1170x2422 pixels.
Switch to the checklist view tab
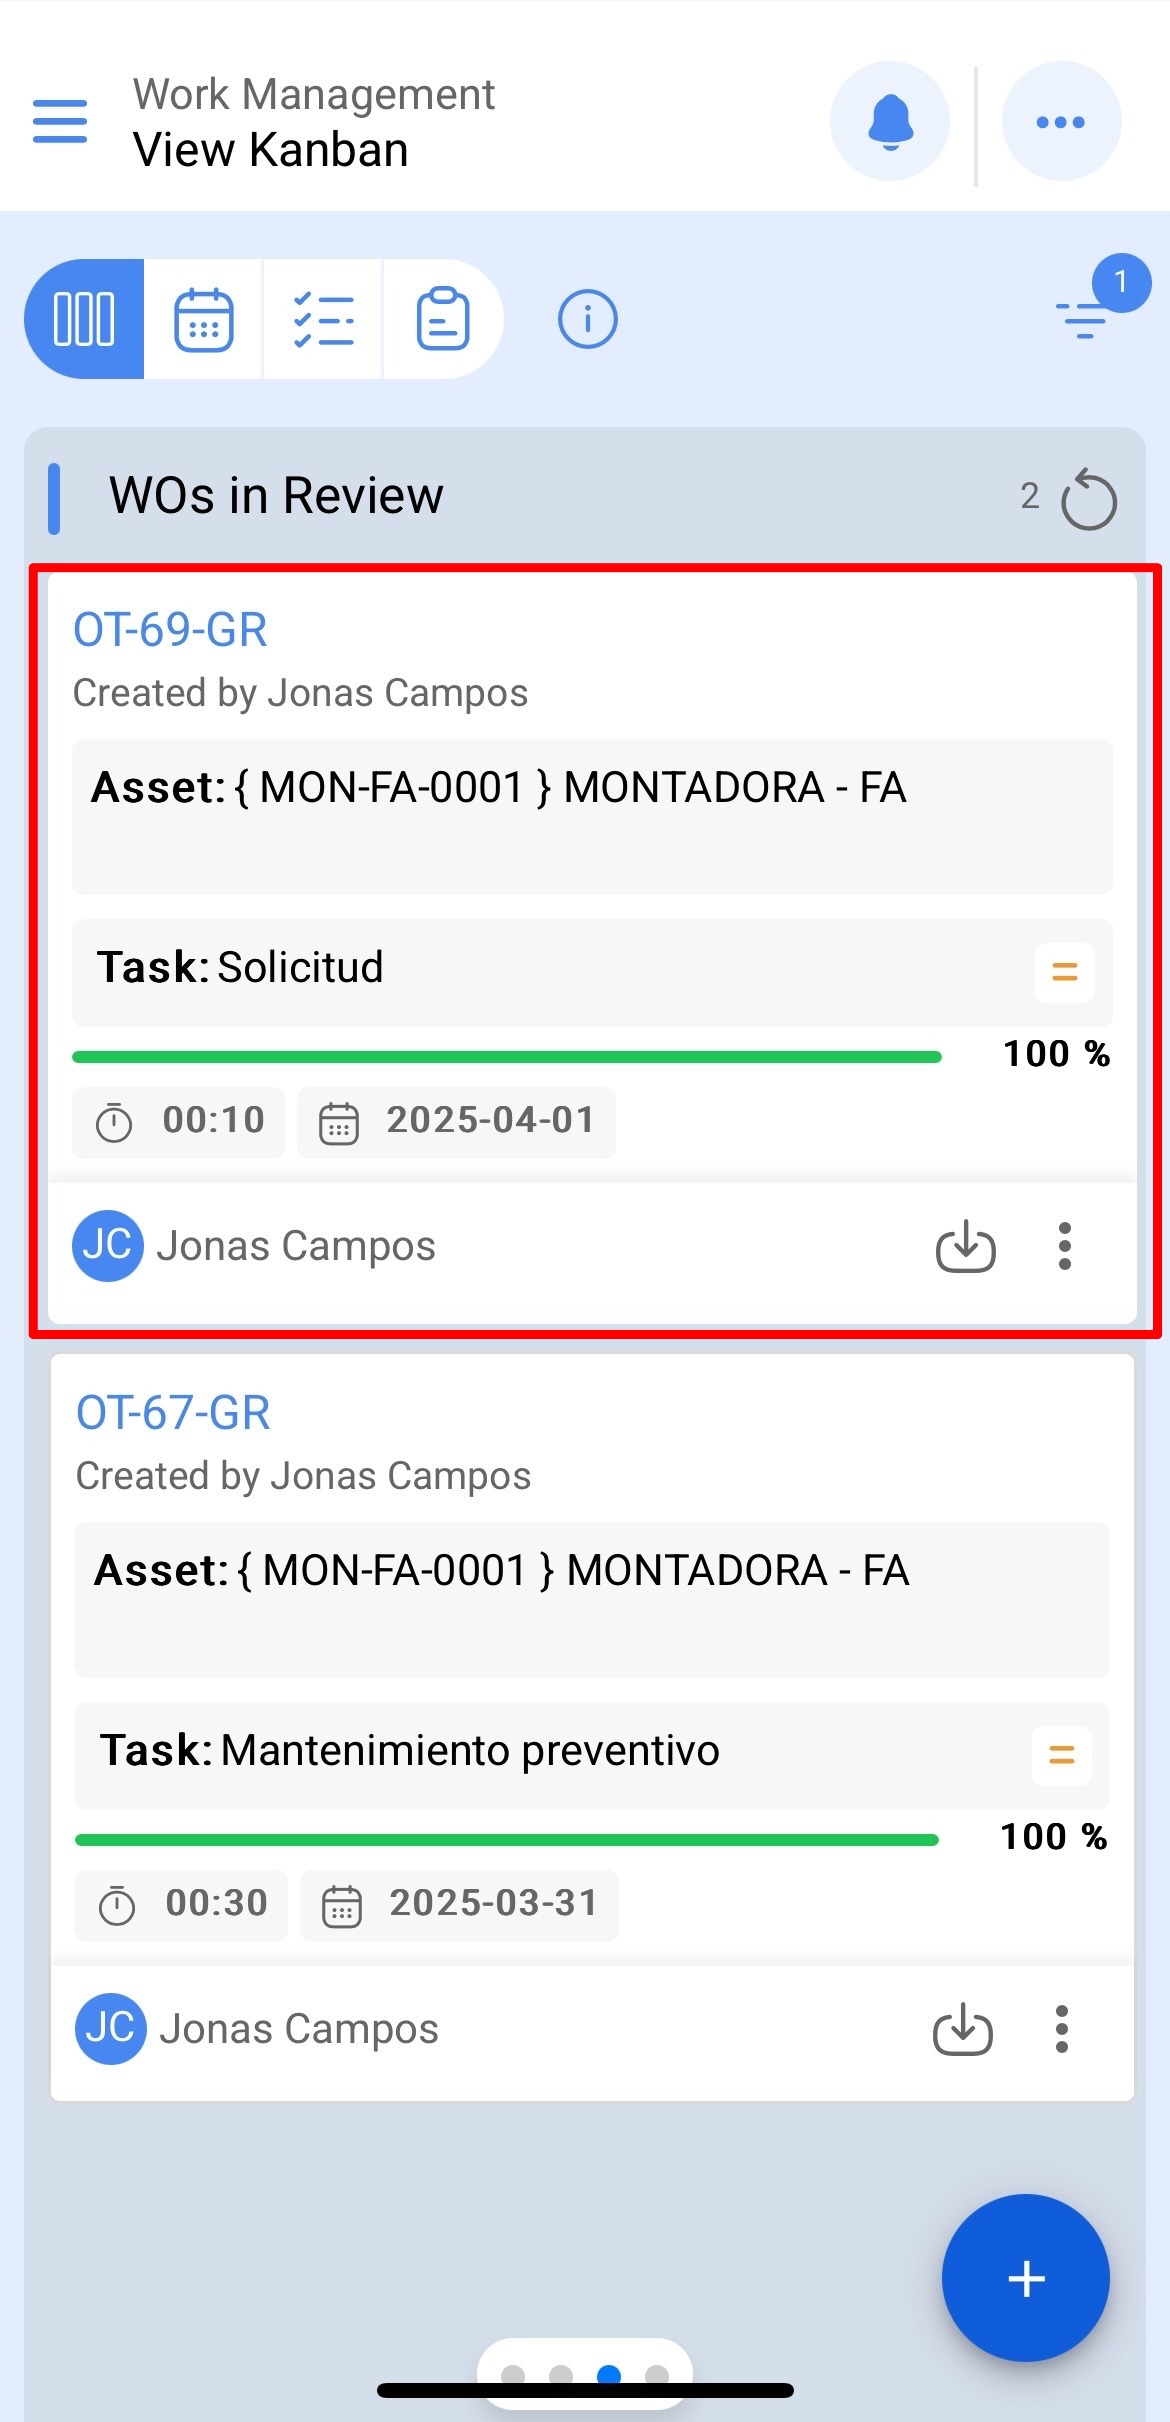tap(323, 319)
